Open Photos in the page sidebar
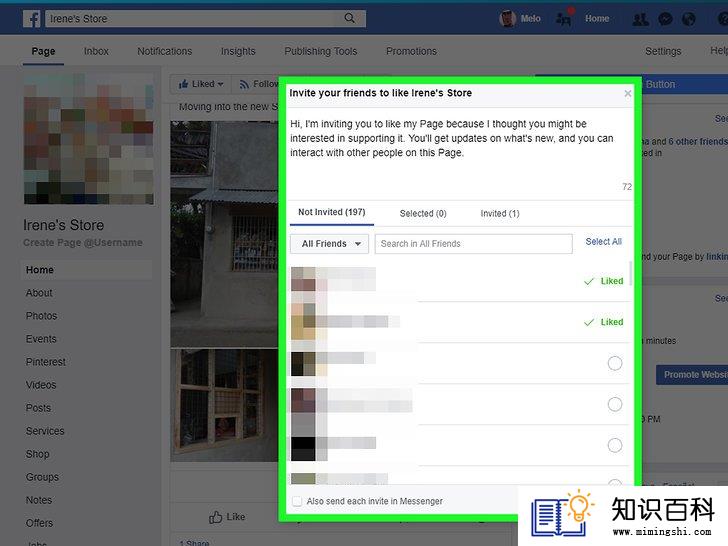 [41, 316]
